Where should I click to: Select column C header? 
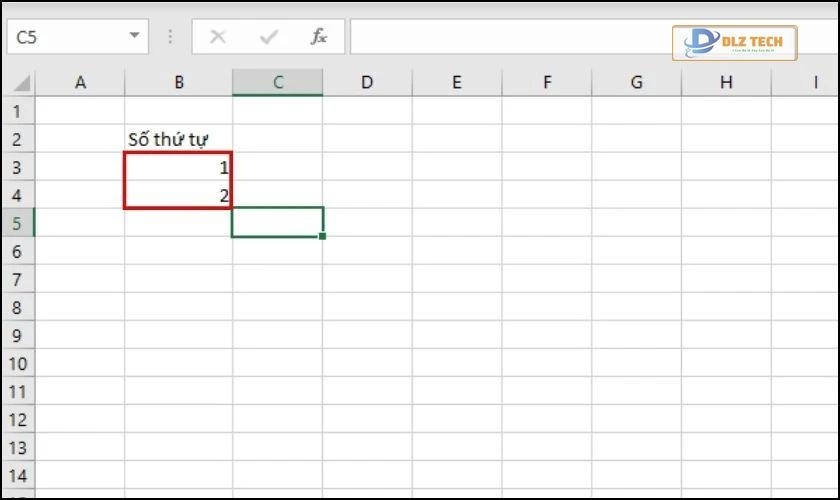[277, 83]
